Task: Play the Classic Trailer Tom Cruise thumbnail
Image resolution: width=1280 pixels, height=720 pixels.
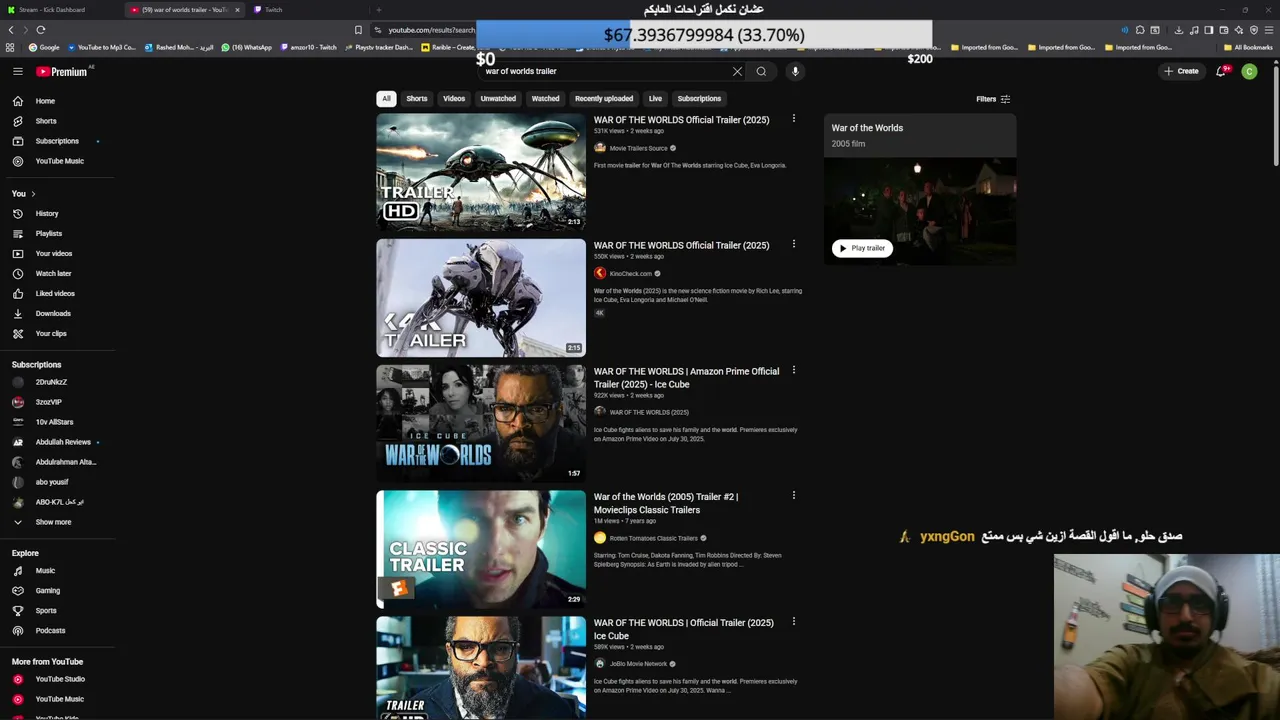Action: [x=481, y=549]
